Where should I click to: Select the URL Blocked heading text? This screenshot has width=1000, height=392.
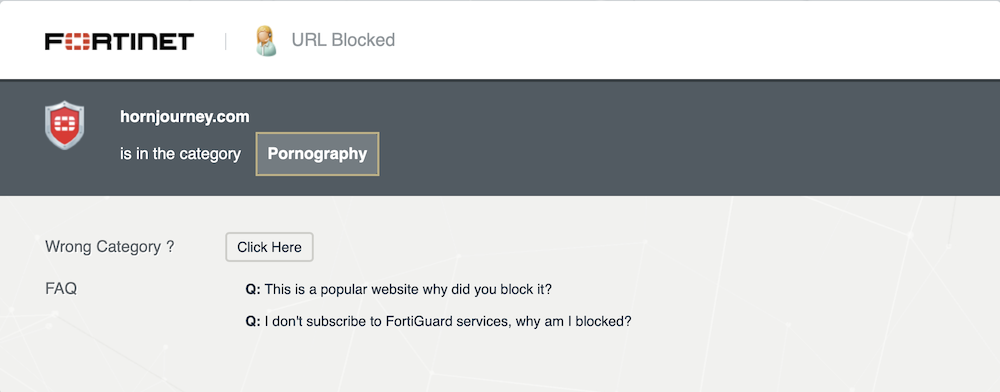click(x=343, y=40)
